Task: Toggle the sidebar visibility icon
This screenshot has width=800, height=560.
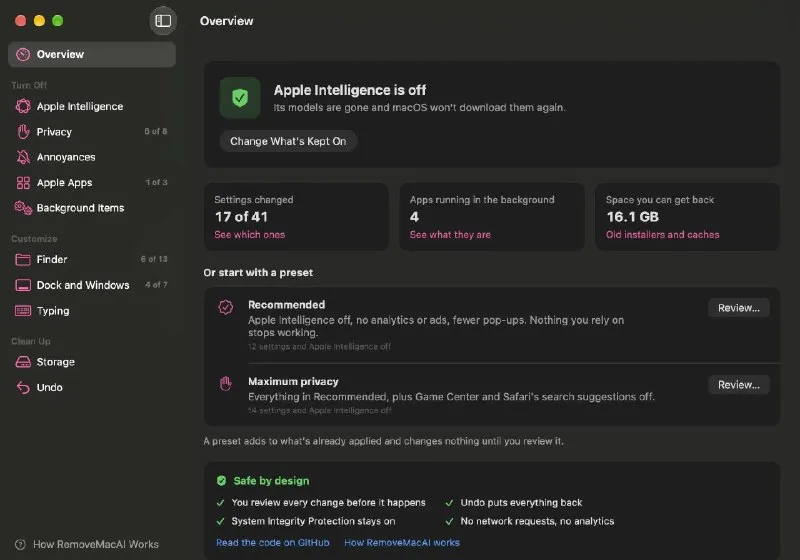Action: [163, 21]
